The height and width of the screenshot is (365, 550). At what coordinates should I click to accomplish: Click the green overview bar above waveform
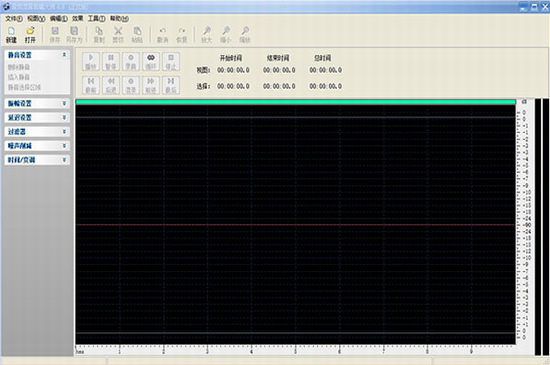[295, 102]
